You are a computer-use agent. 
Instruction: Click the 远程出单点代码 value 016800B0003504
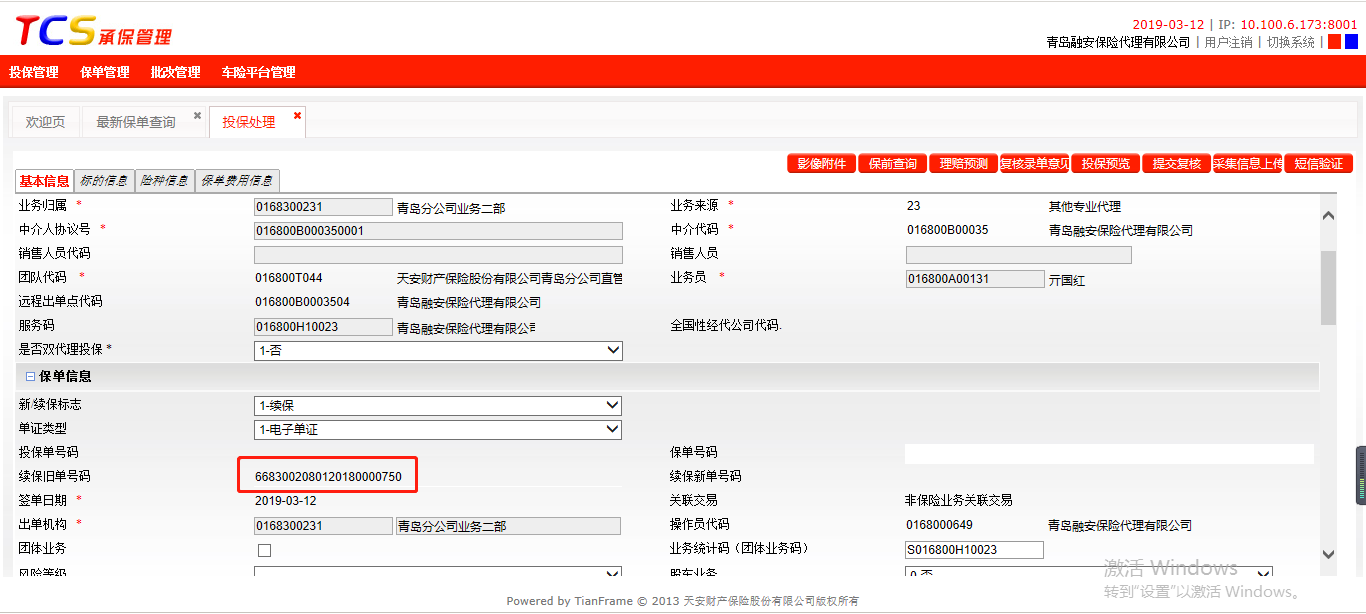[303, 302]
